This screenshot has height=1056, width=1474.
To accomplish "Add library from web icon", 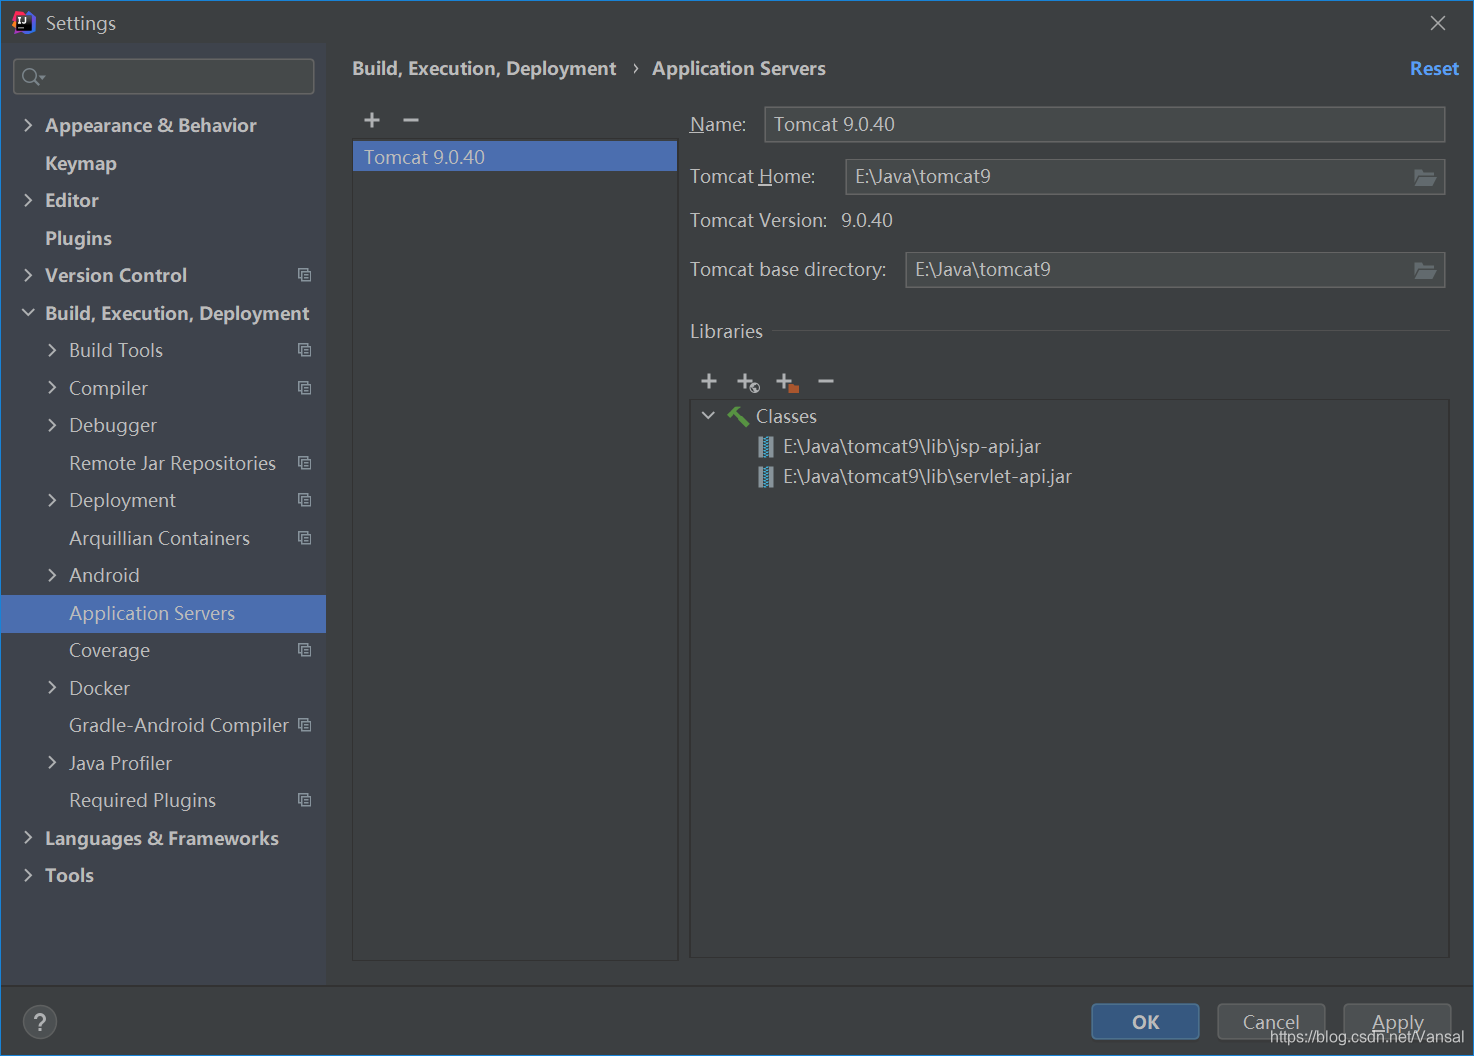I will [x=748, y=382].
